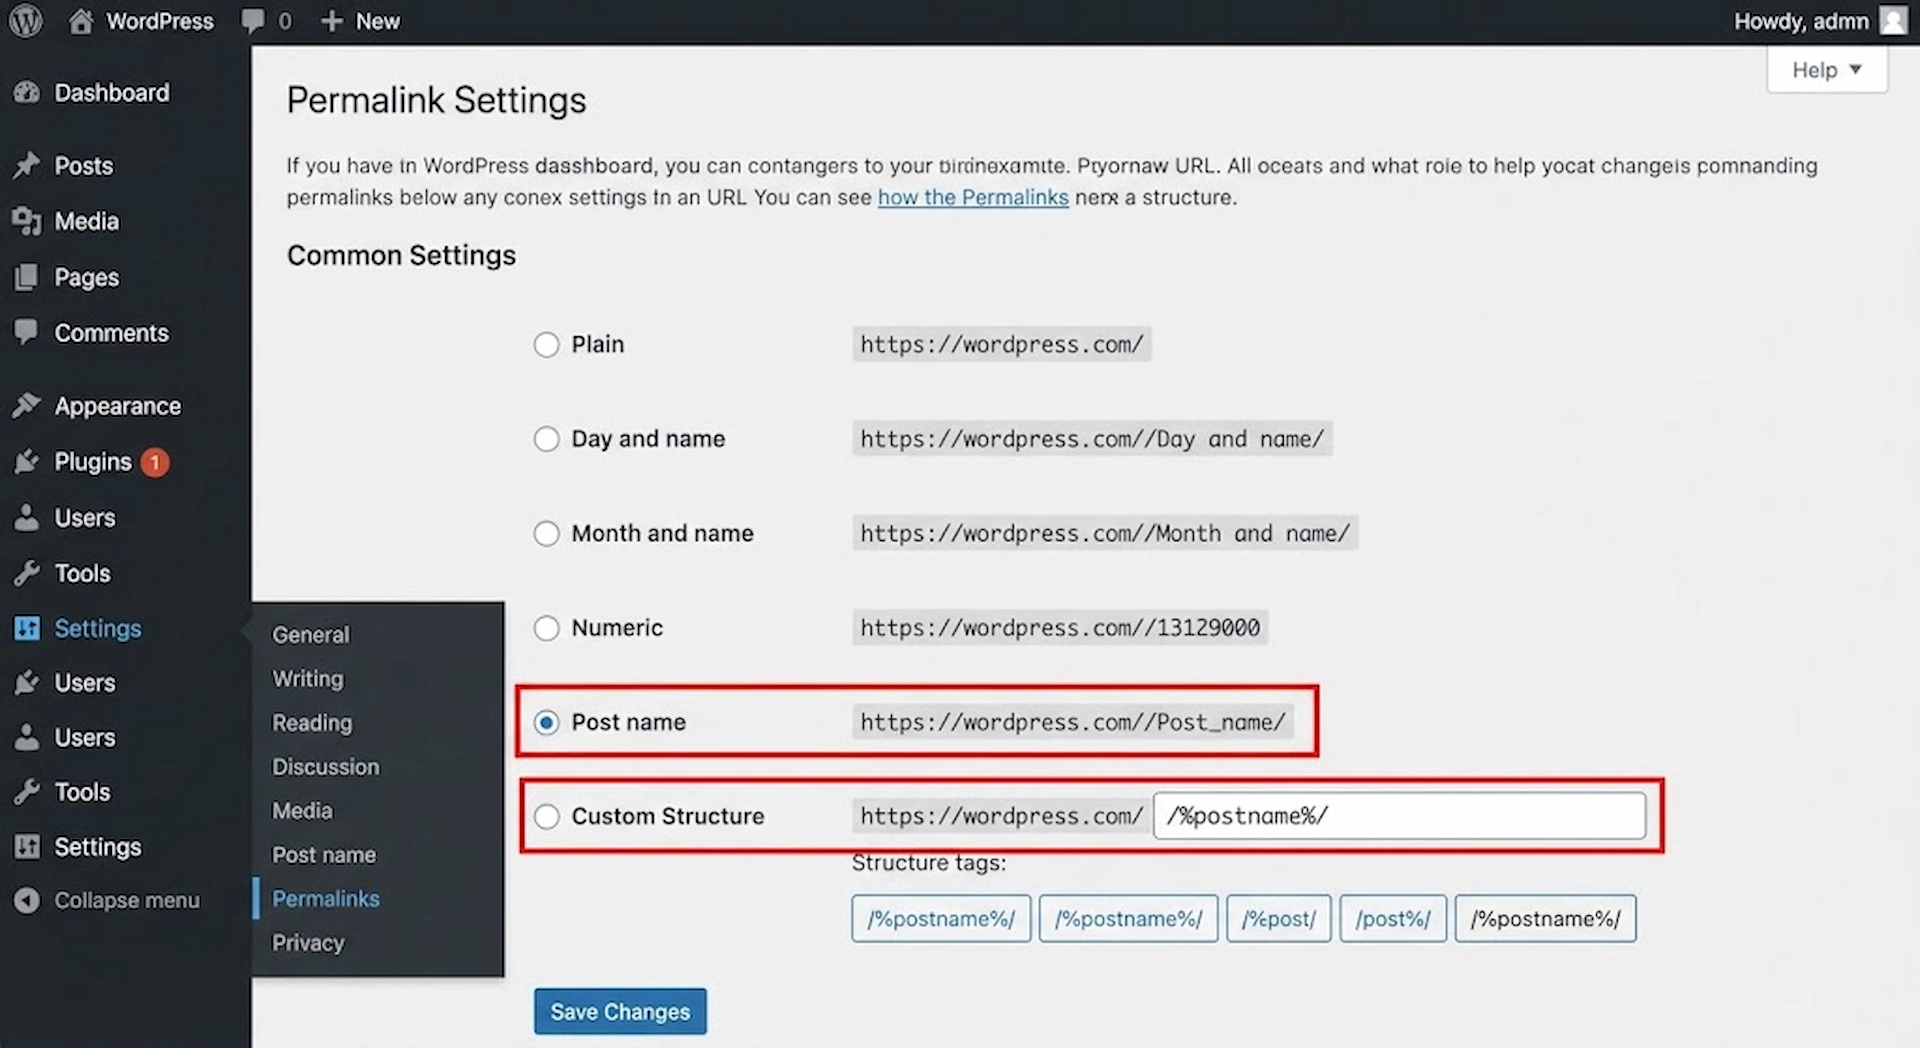Open Posts via the pushpin icon
The image size is (1920, 1048).
pyautogui.click(x=27, y=165)
